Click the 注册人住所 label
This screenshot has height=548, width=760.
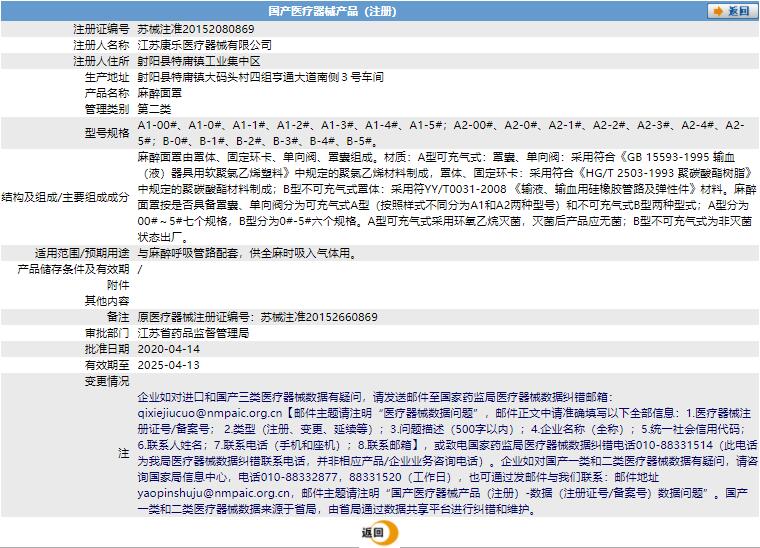pyautogui.click(x=101, y=61)
